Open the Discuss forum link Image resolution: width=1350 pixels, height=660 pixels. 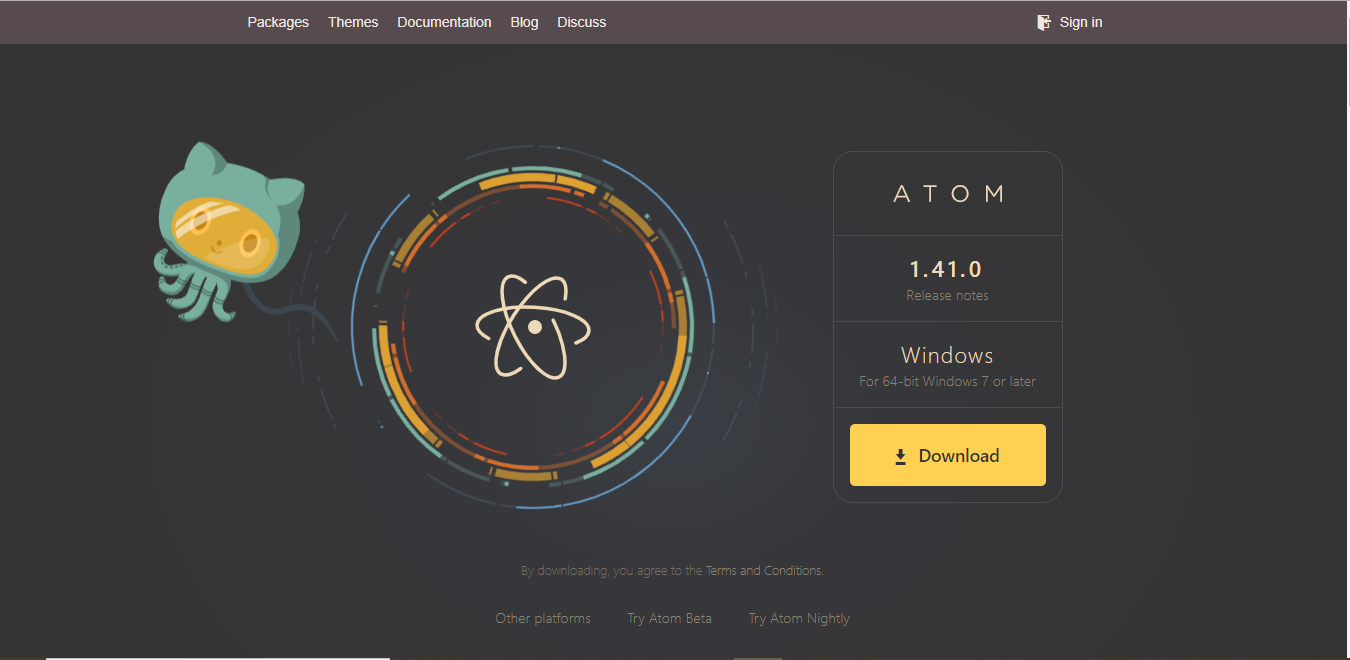point(582,22)
